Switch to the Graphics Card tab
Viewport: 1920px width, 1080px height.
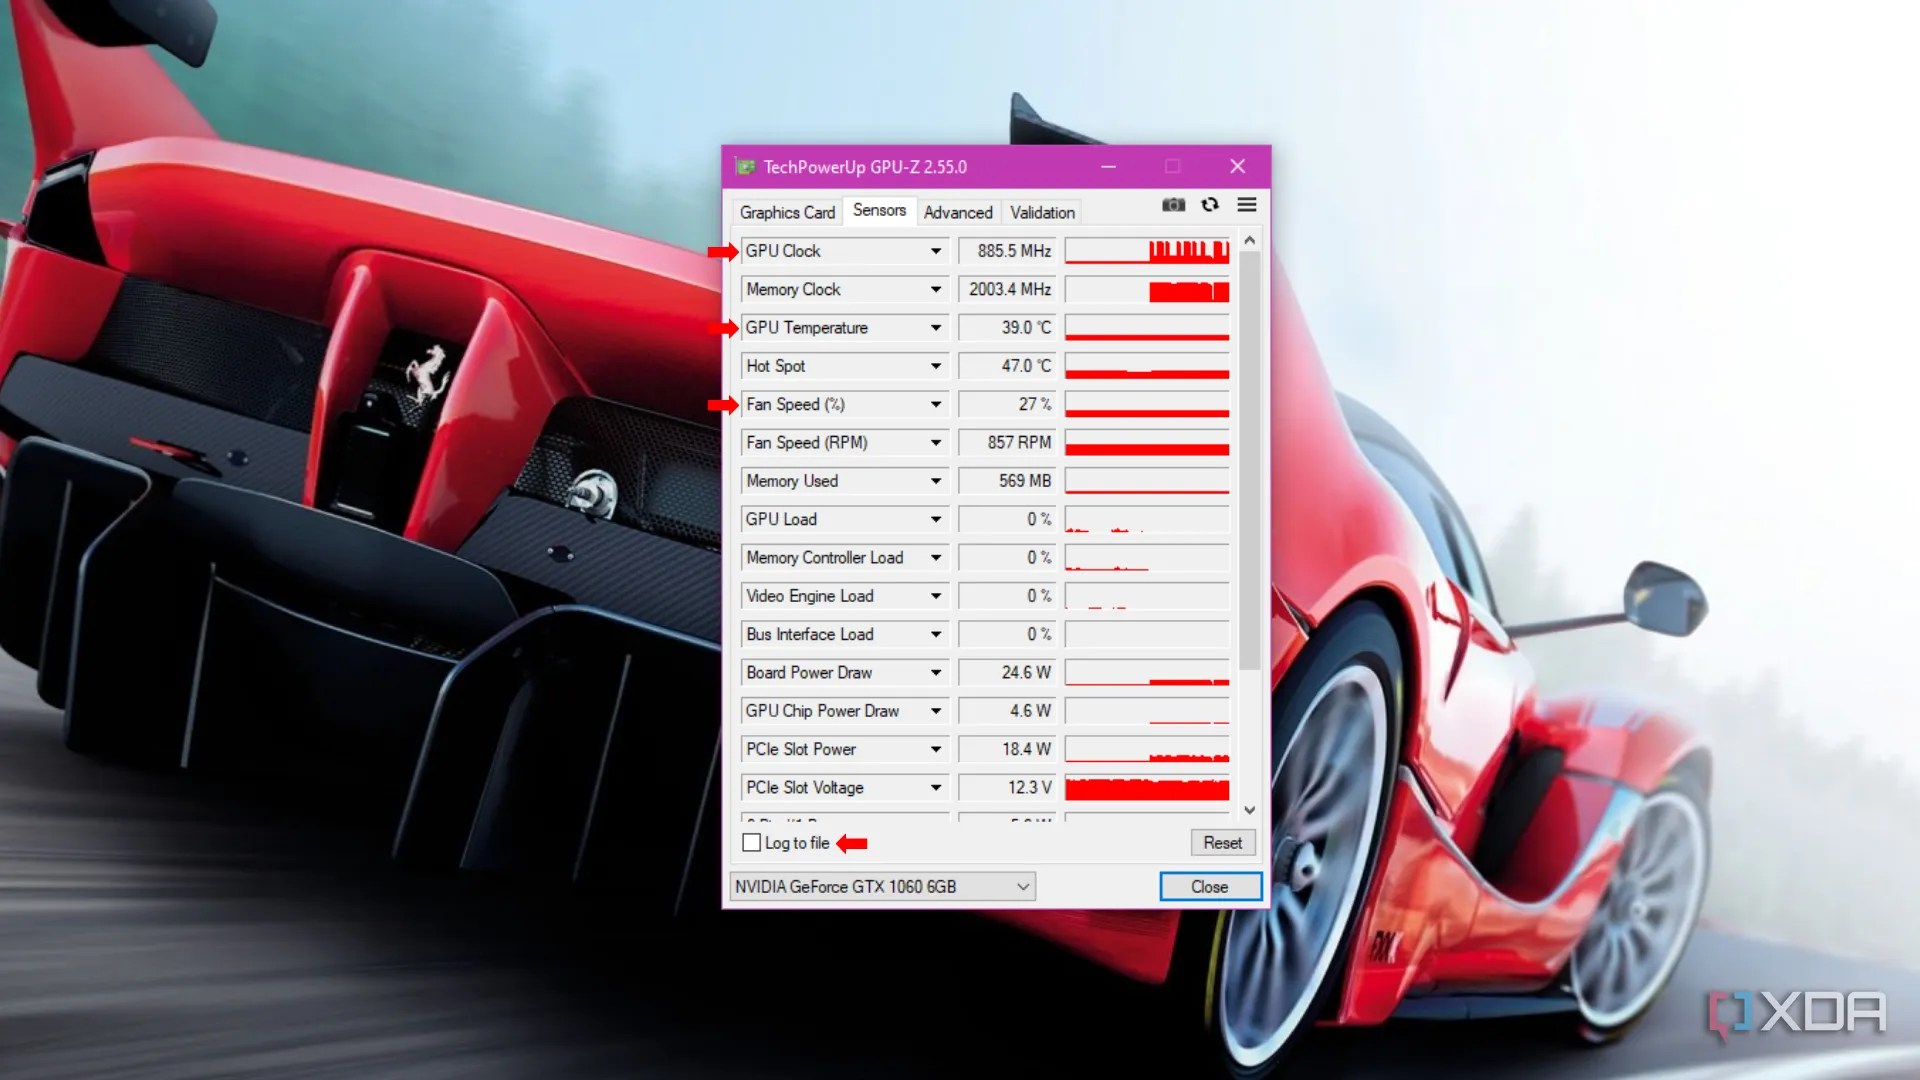click(786, 212)
